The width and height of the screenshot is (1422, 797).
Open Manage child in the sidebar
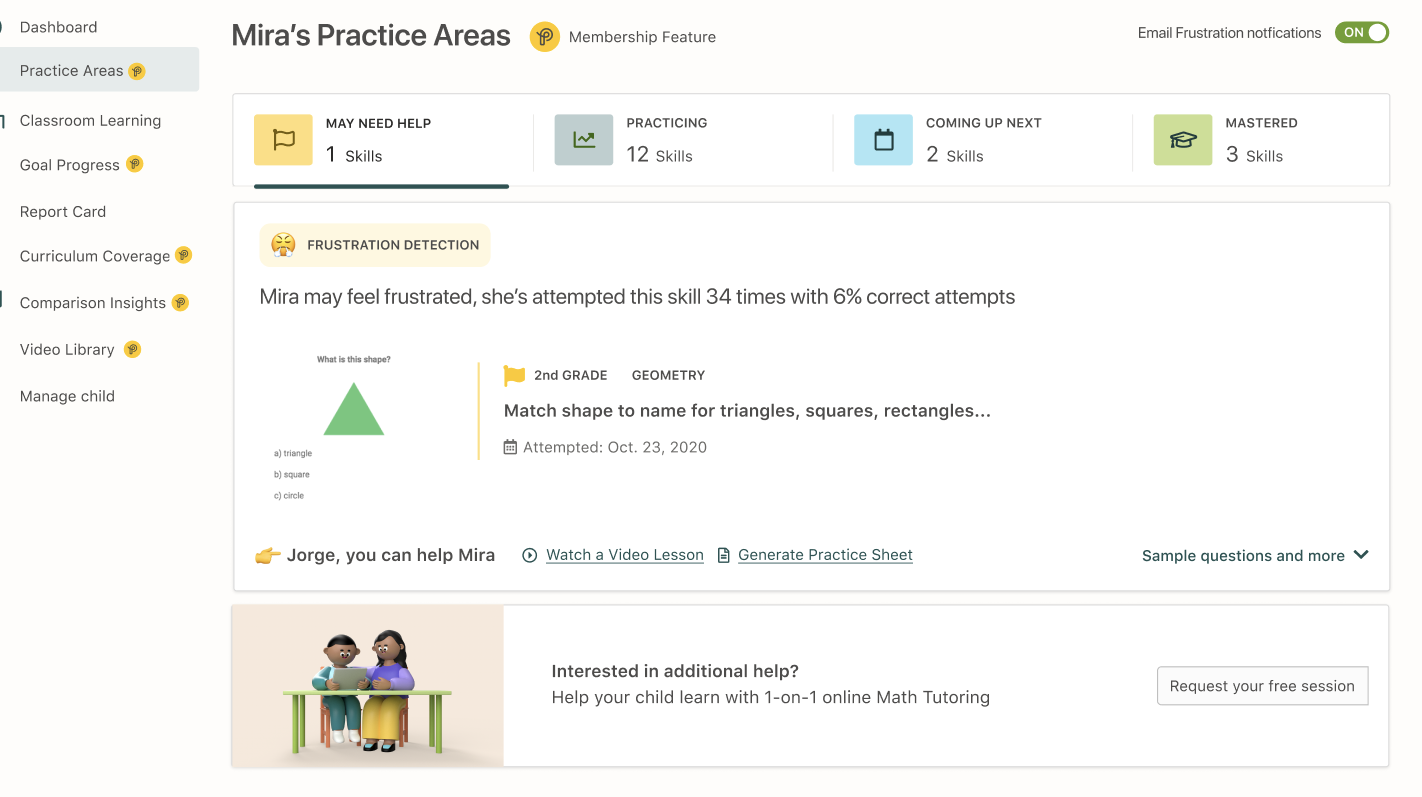click(67, 396)
